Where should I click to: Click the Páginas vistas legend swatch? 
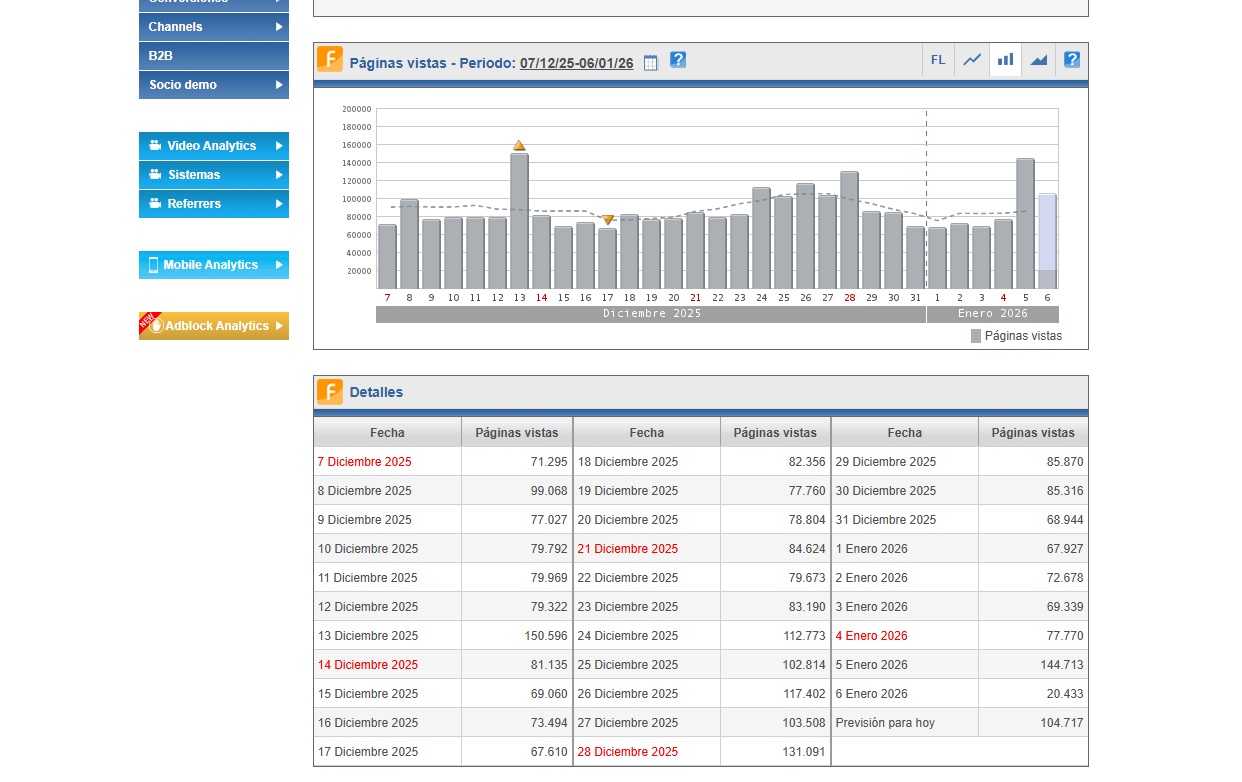tap(976, 336)
